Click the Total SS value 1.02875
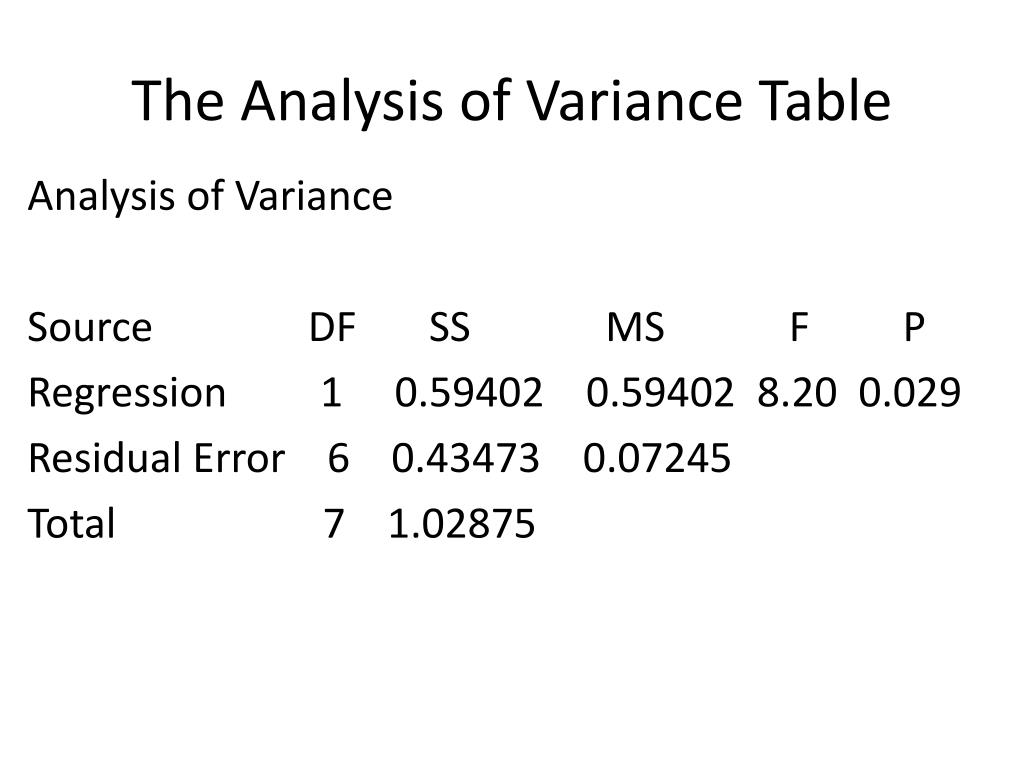The width and height of the screenshot is (1024, 768). (462, 523)
